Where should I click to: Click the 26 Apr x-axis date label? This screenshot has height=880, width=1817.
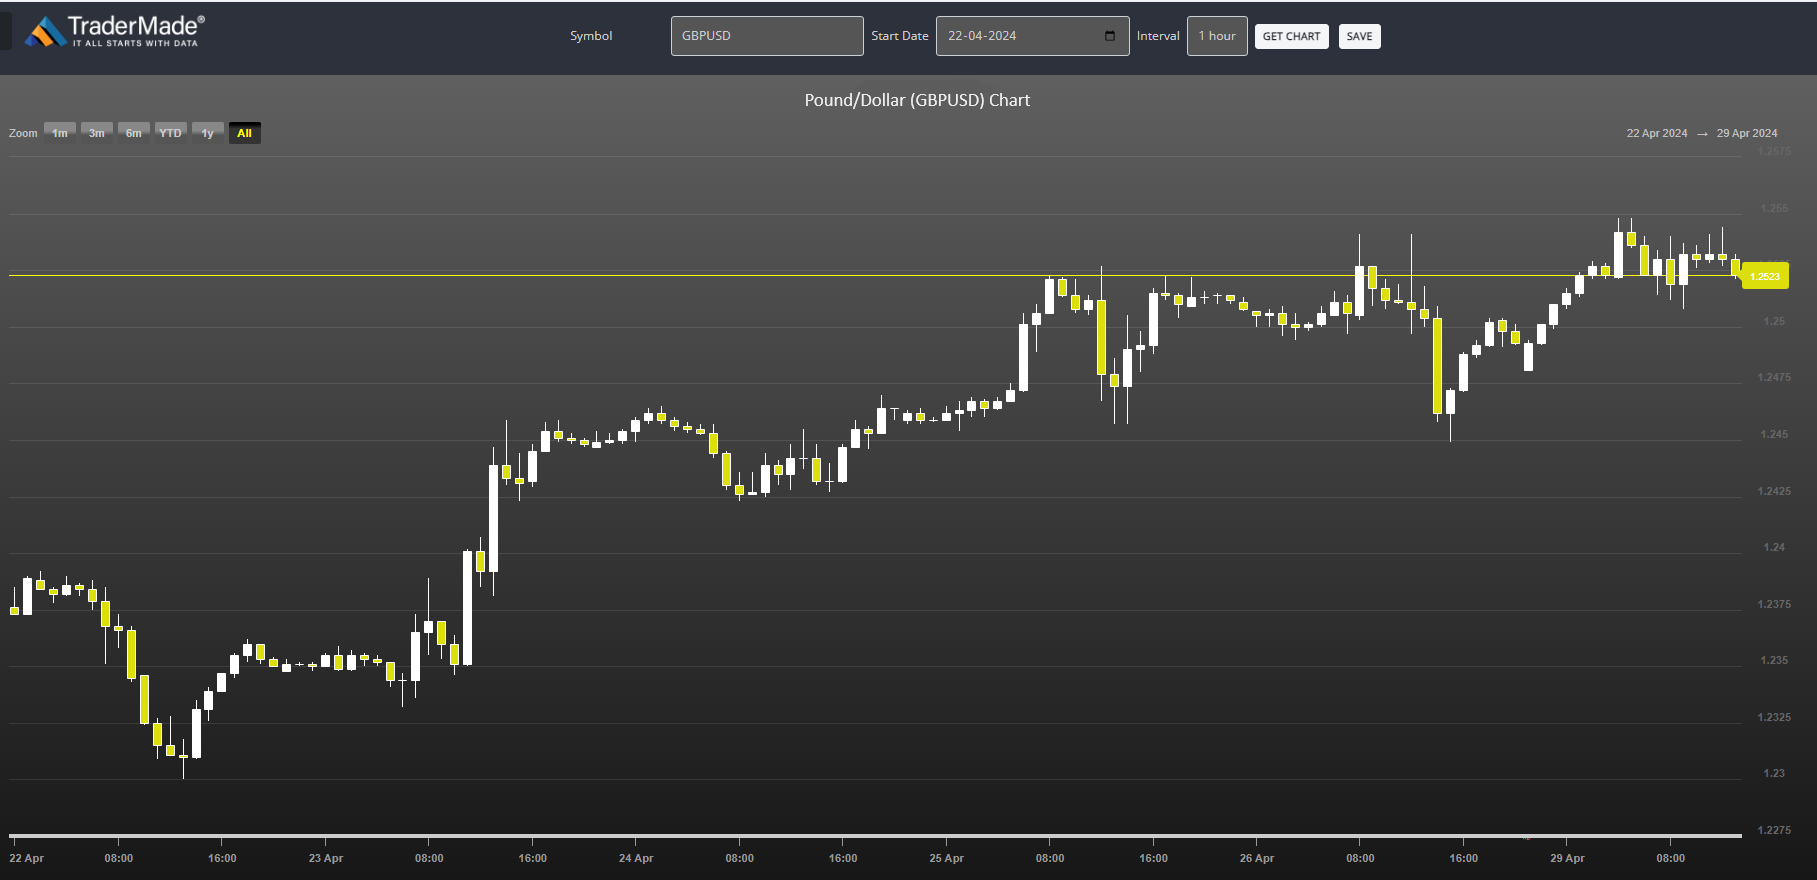click(x=1257, y=858)
